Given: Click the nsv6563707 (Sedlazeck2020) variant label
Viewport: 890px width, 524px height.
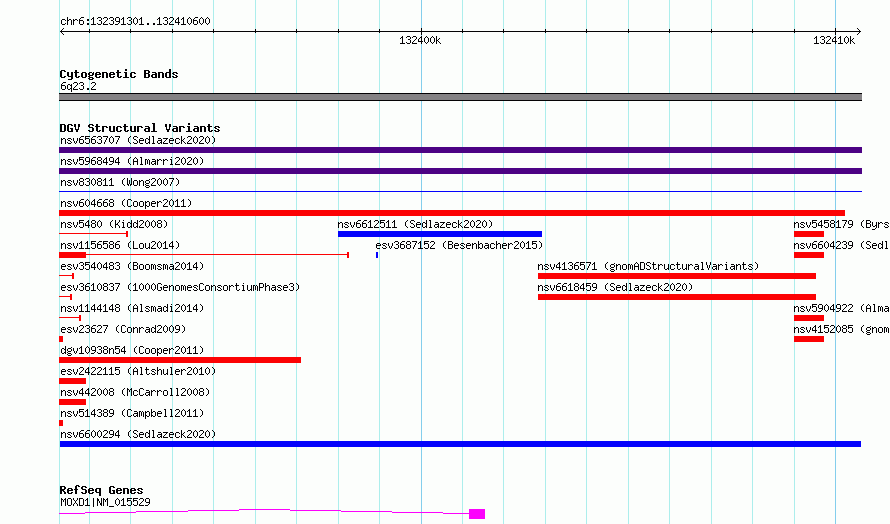Looking at the screenshot, I should [x=138, y=140].
